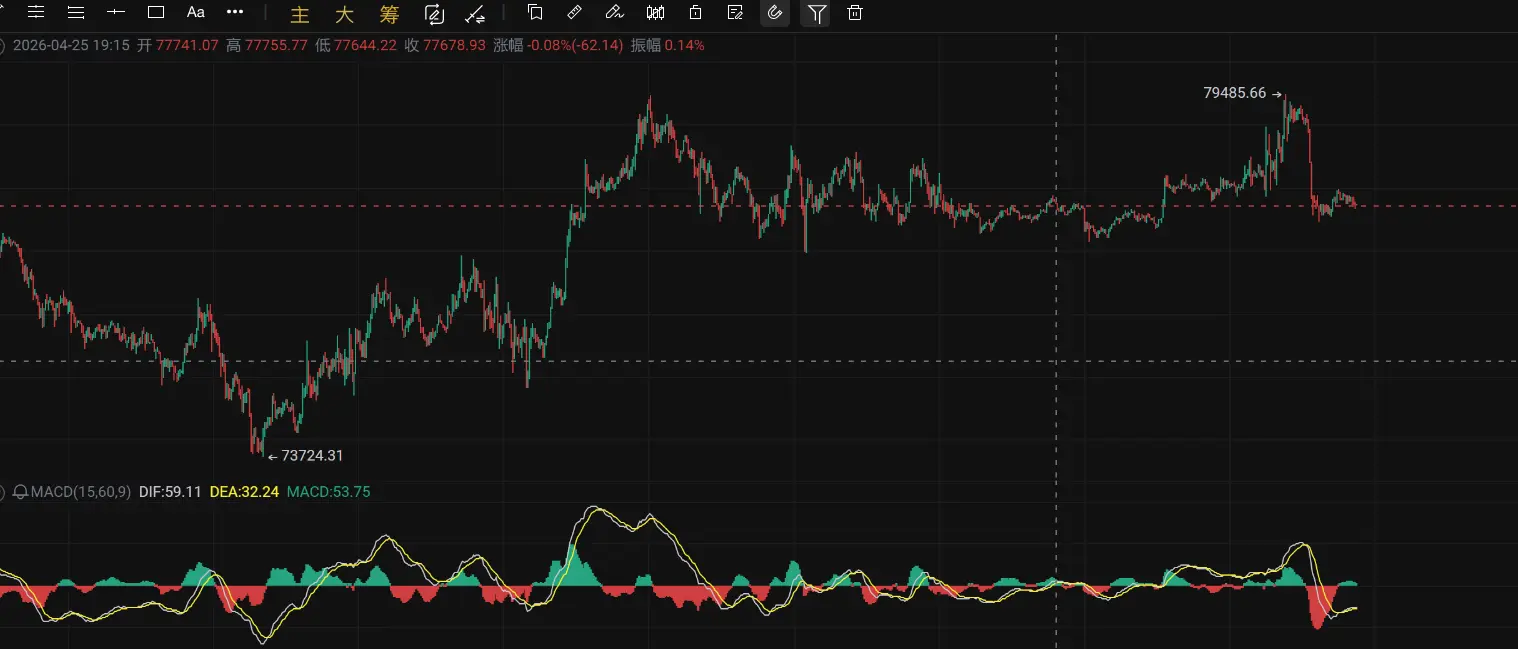Click the DEA:32.24 value
This screenshot has width=1518, height=649.
coord(244,492)
